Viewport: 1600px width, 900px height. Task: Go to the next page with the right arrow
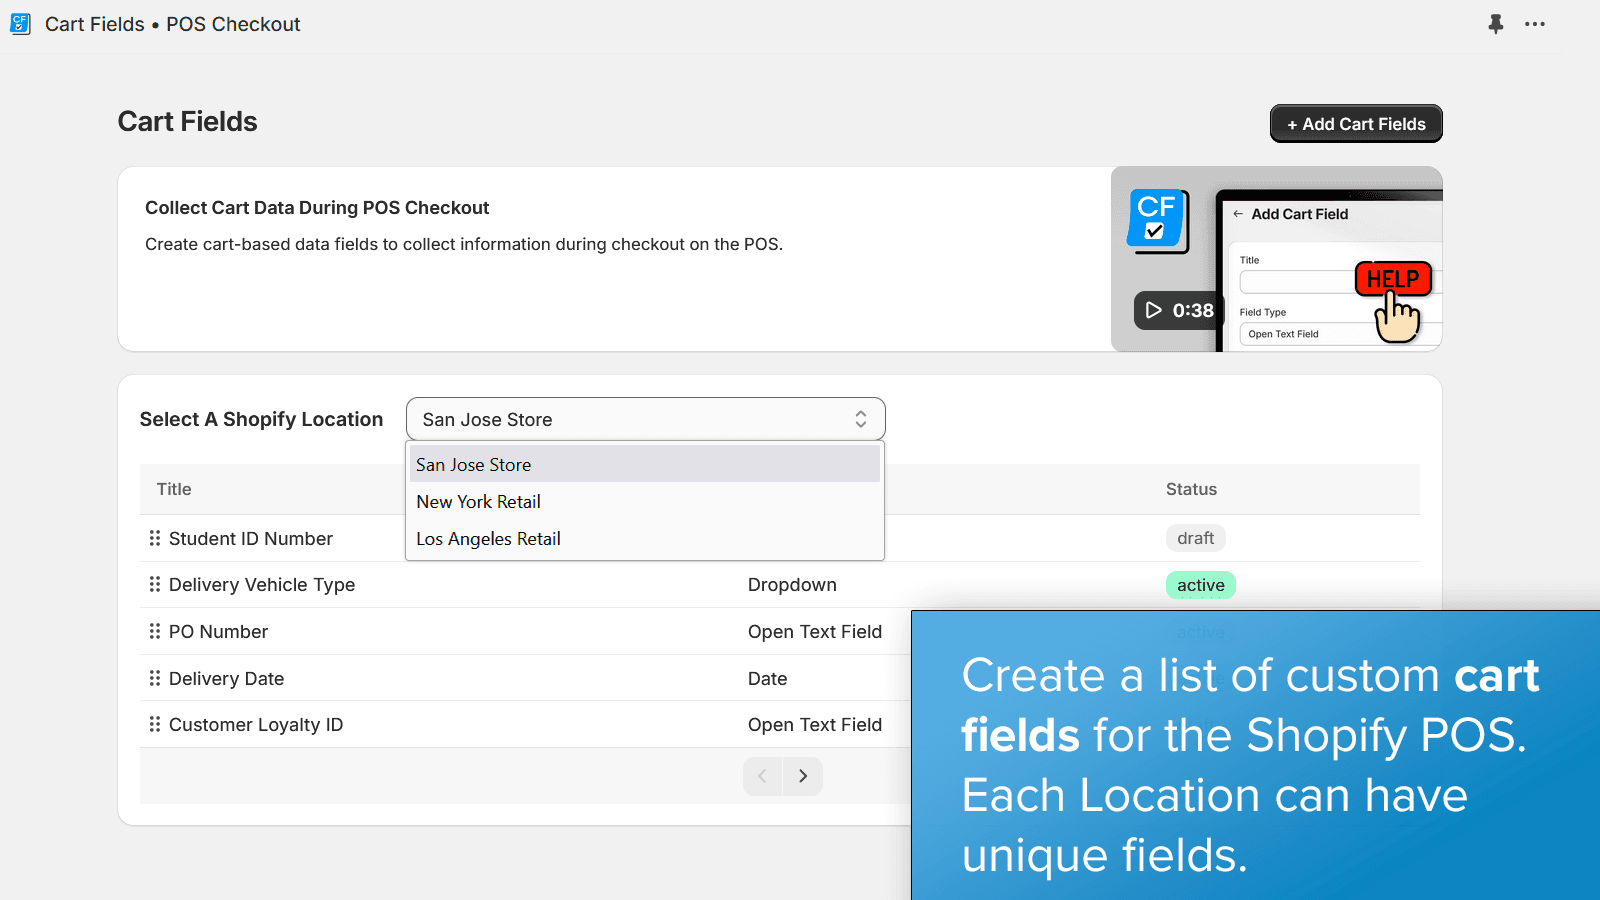coord(802,776)
